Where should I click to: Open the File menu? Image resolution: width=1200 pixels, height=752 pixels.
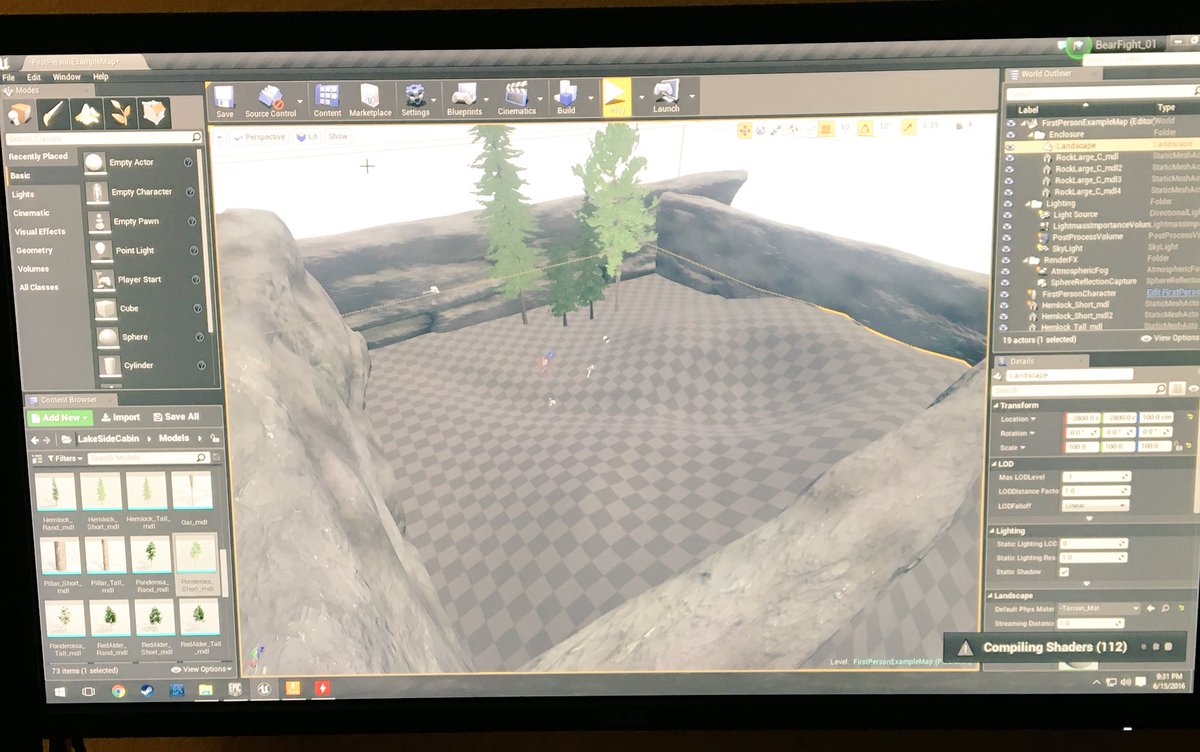(x=8, y=76)
